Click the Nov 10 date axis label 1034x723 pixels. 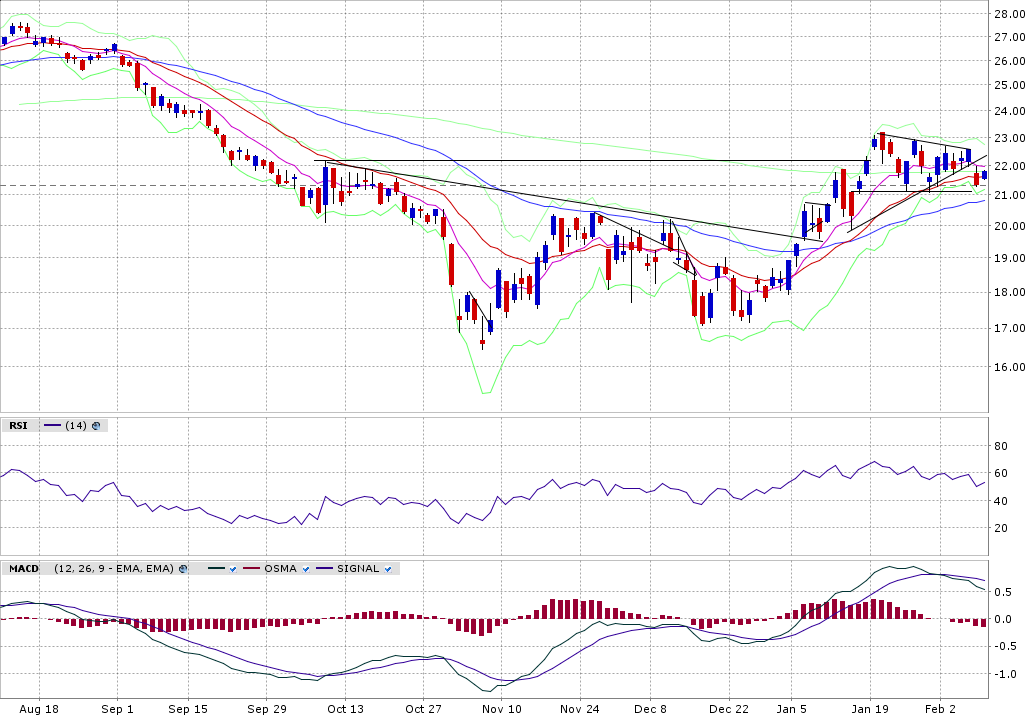(501, 709)
